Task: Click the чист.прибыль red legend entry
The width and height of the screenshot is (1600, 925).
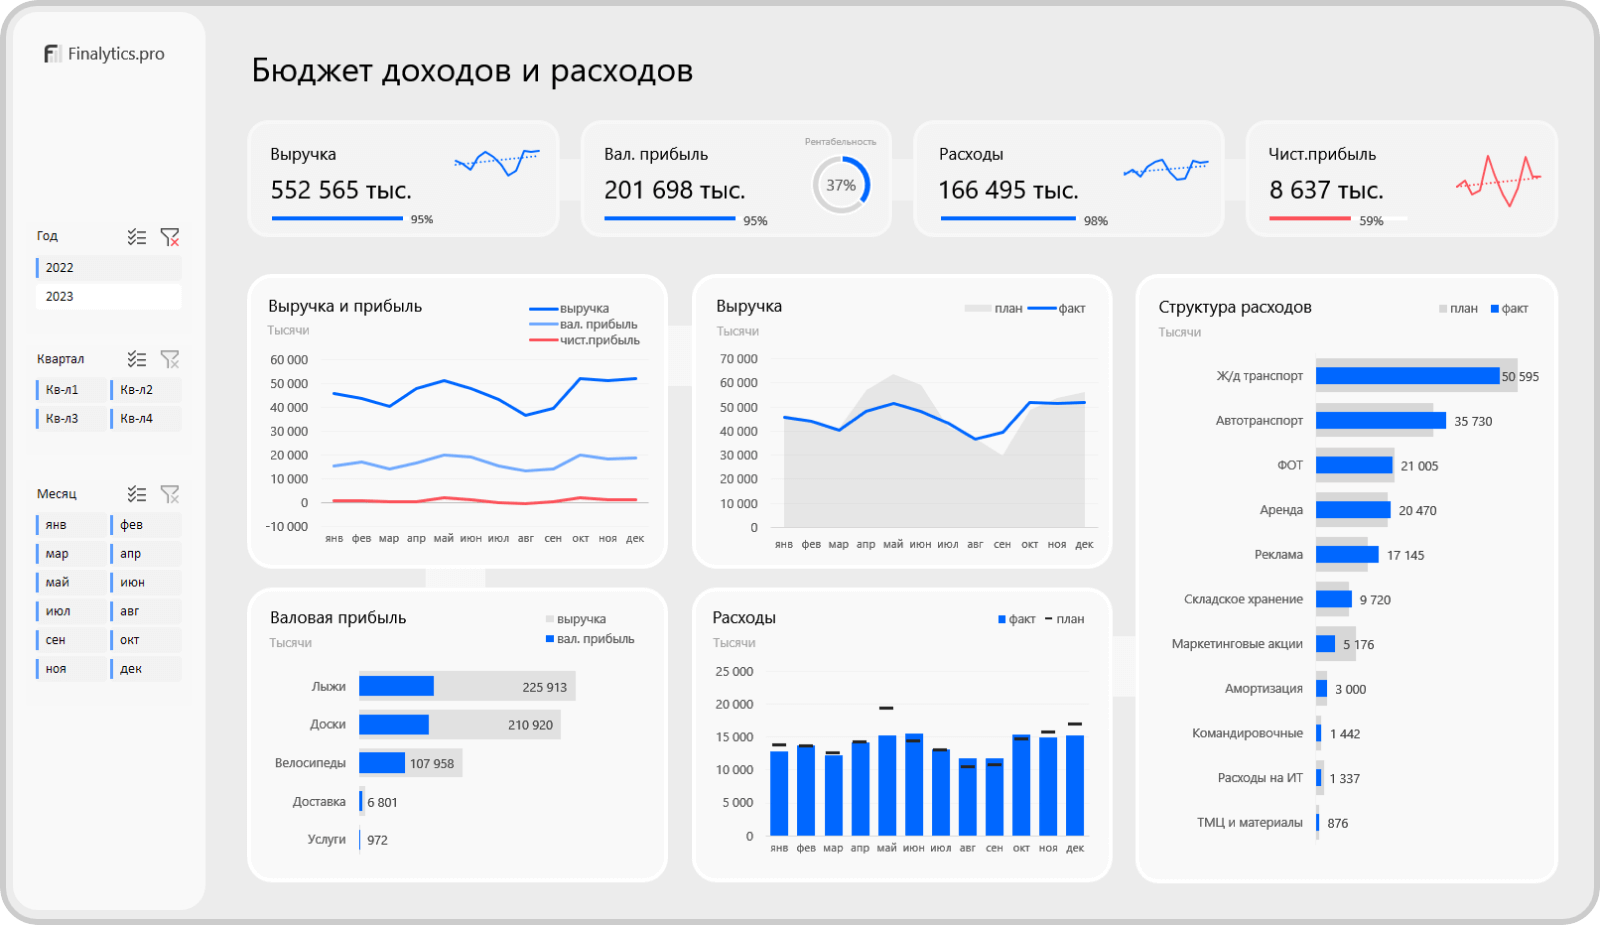Action: pos(585,340)
